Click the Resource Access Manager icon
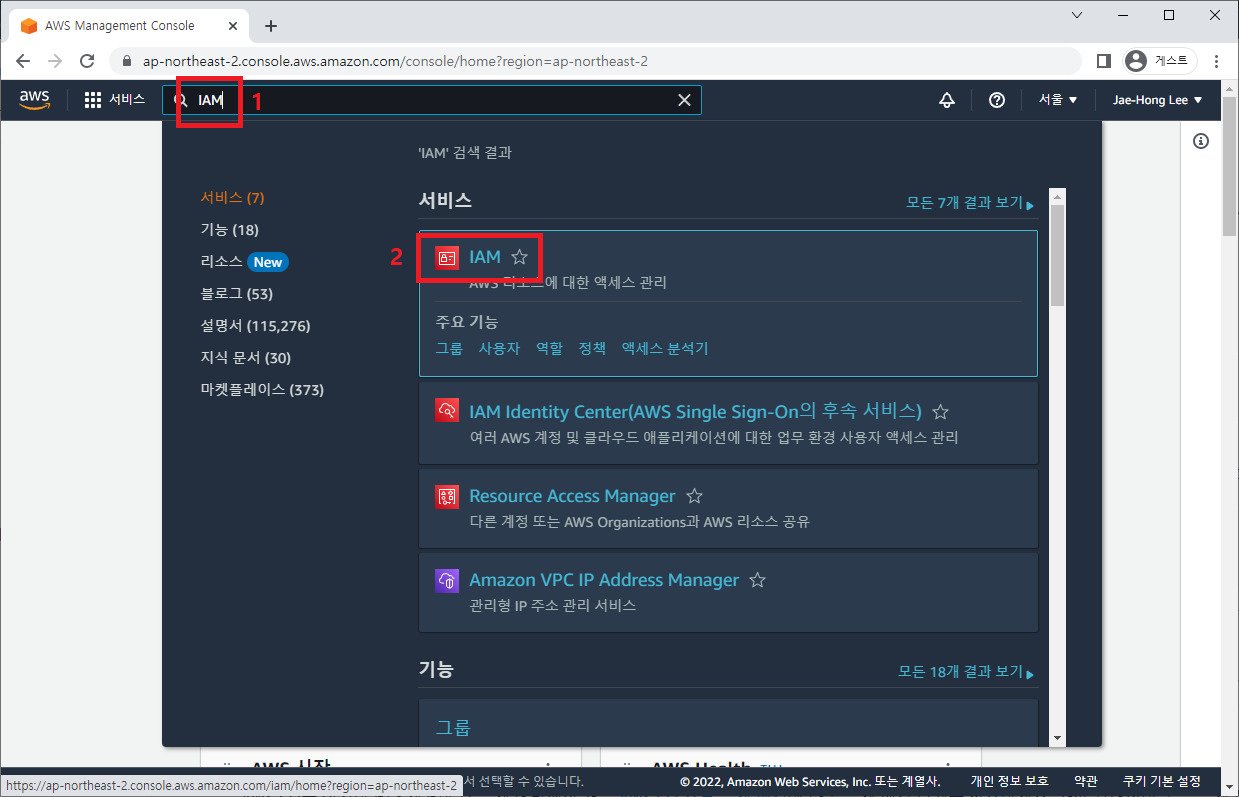Viewport: 1239px width, 797px height. coord(447,496)
